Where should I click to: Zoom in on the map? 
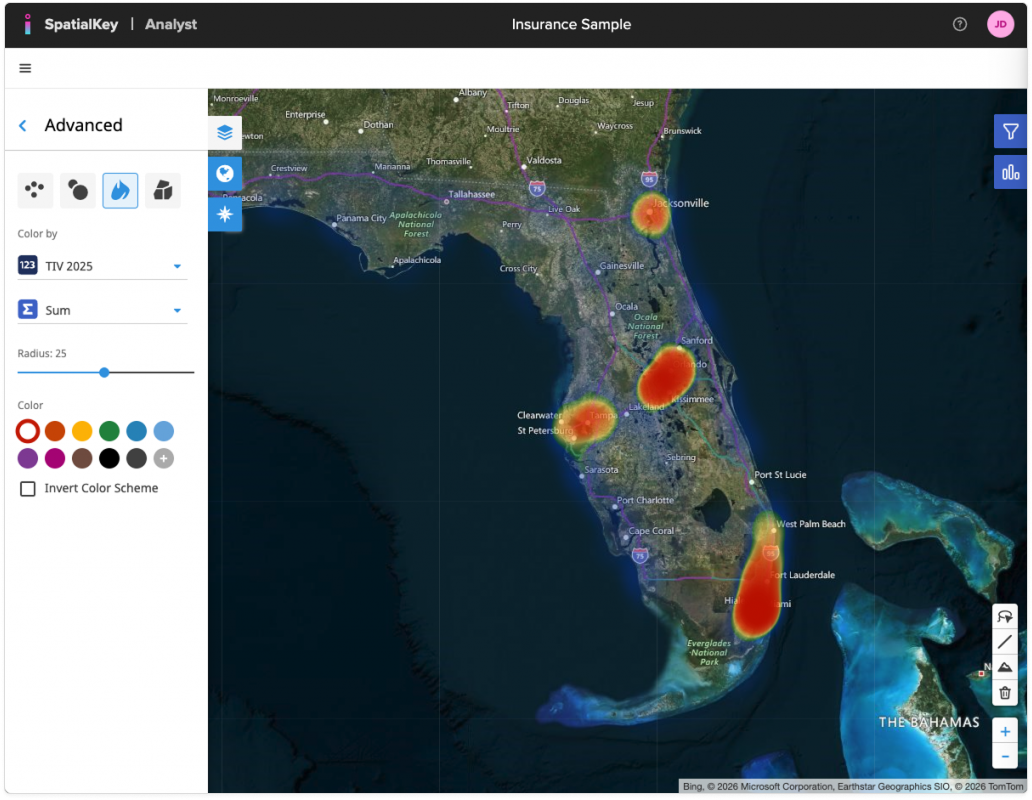pos(1005,731)
